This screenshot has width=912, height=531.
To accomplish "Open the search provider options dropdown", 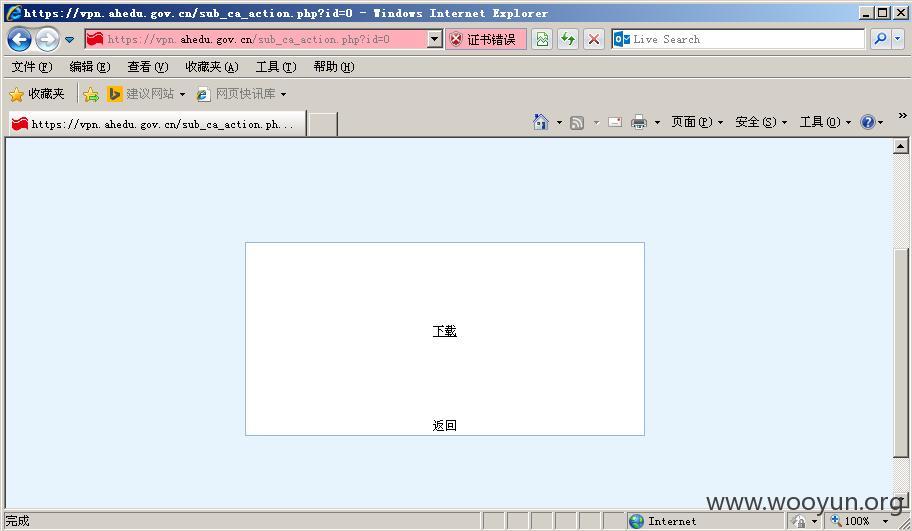I will [x=897, y=39].
